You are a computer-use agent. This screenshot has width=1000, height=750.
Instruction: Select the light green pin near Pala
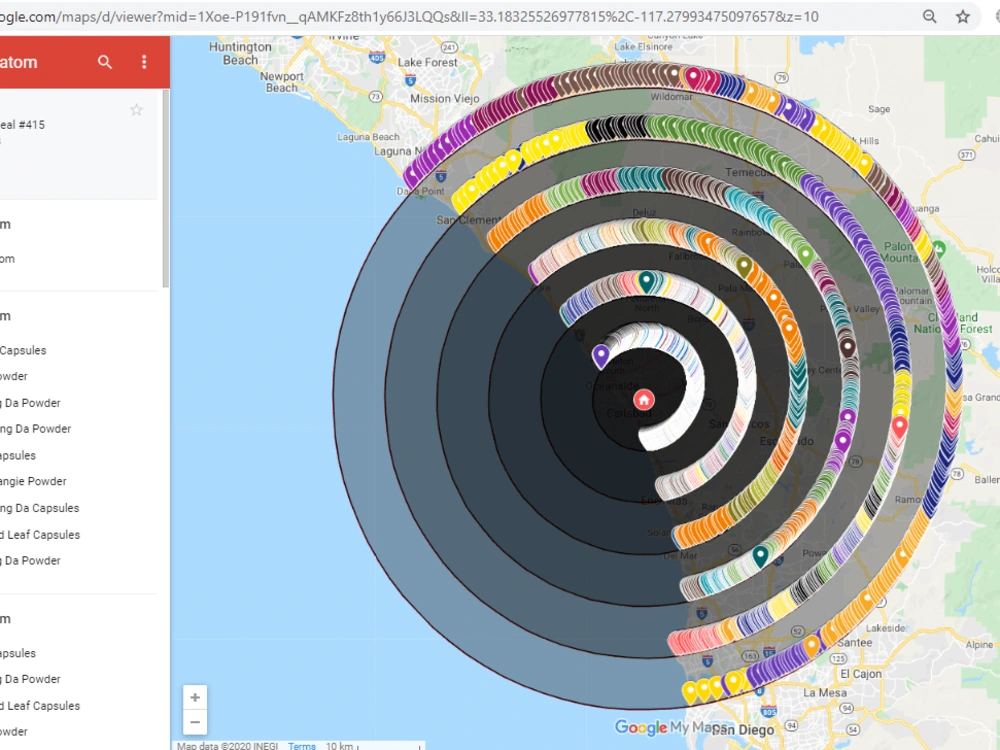click(805, 255)
